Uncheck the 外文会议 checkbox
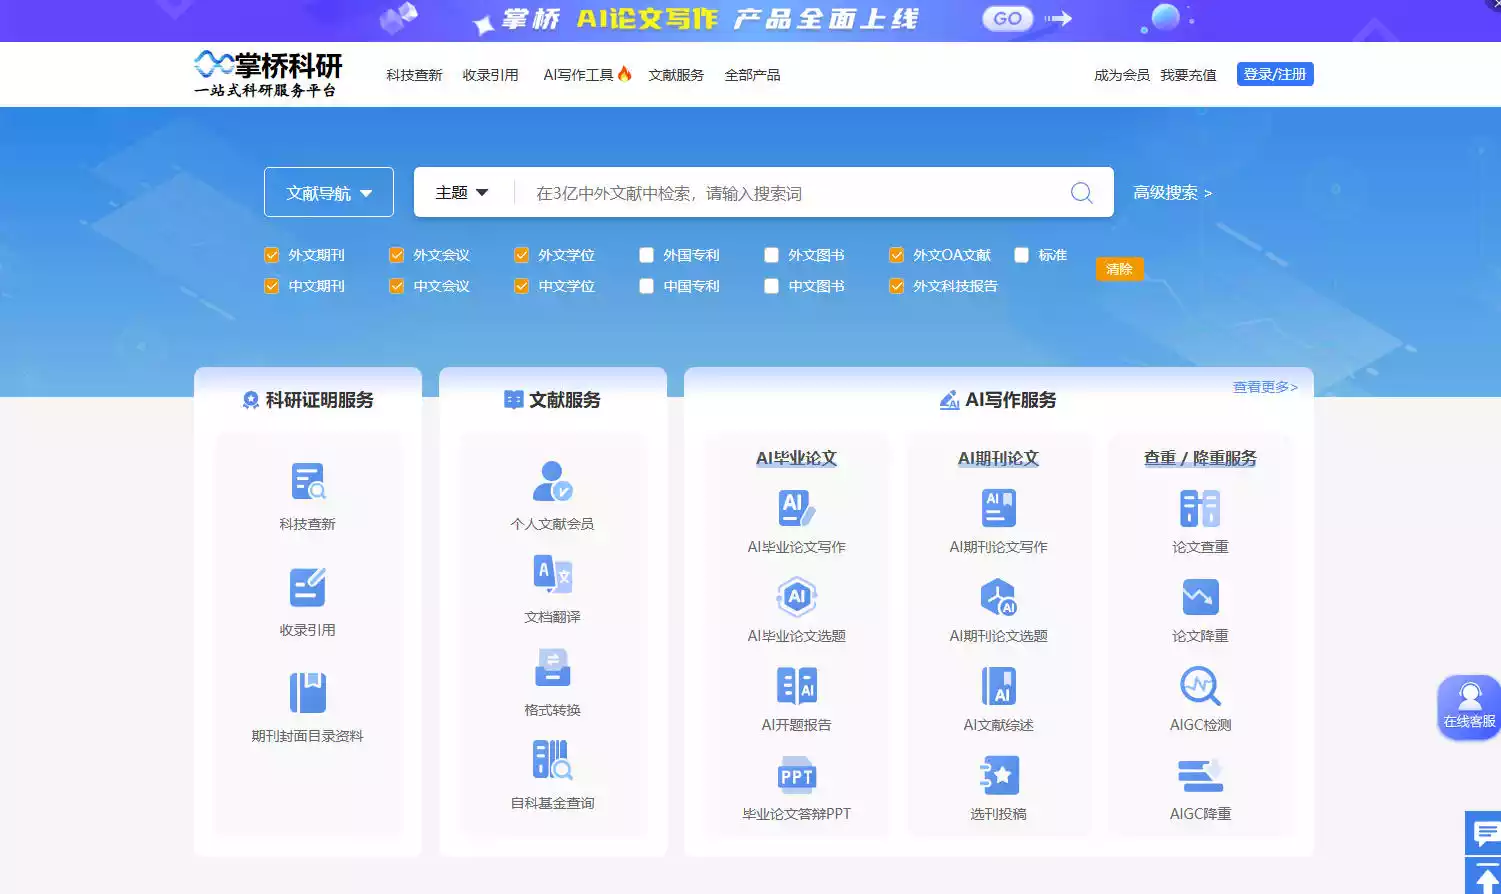 pos(396,255)
